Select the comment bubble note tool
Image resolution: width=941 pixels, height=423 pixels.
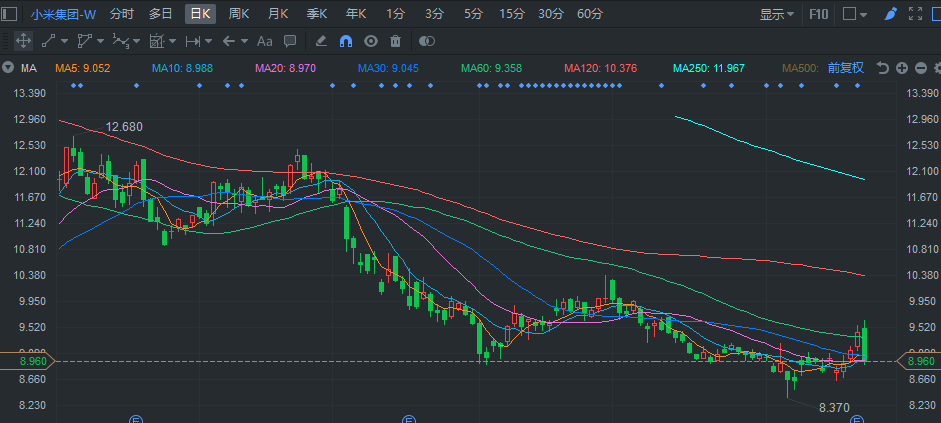pos(290,41)
